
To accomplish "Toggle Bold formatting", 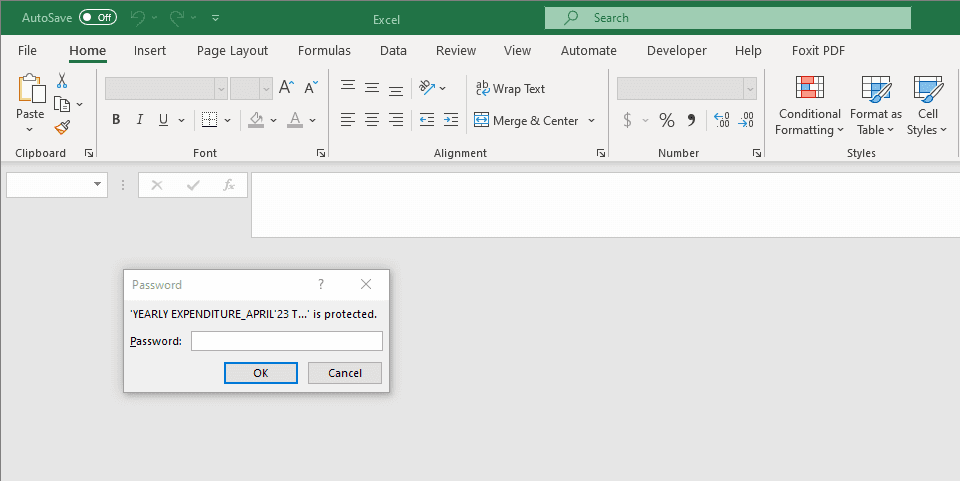I will [116, 120].
